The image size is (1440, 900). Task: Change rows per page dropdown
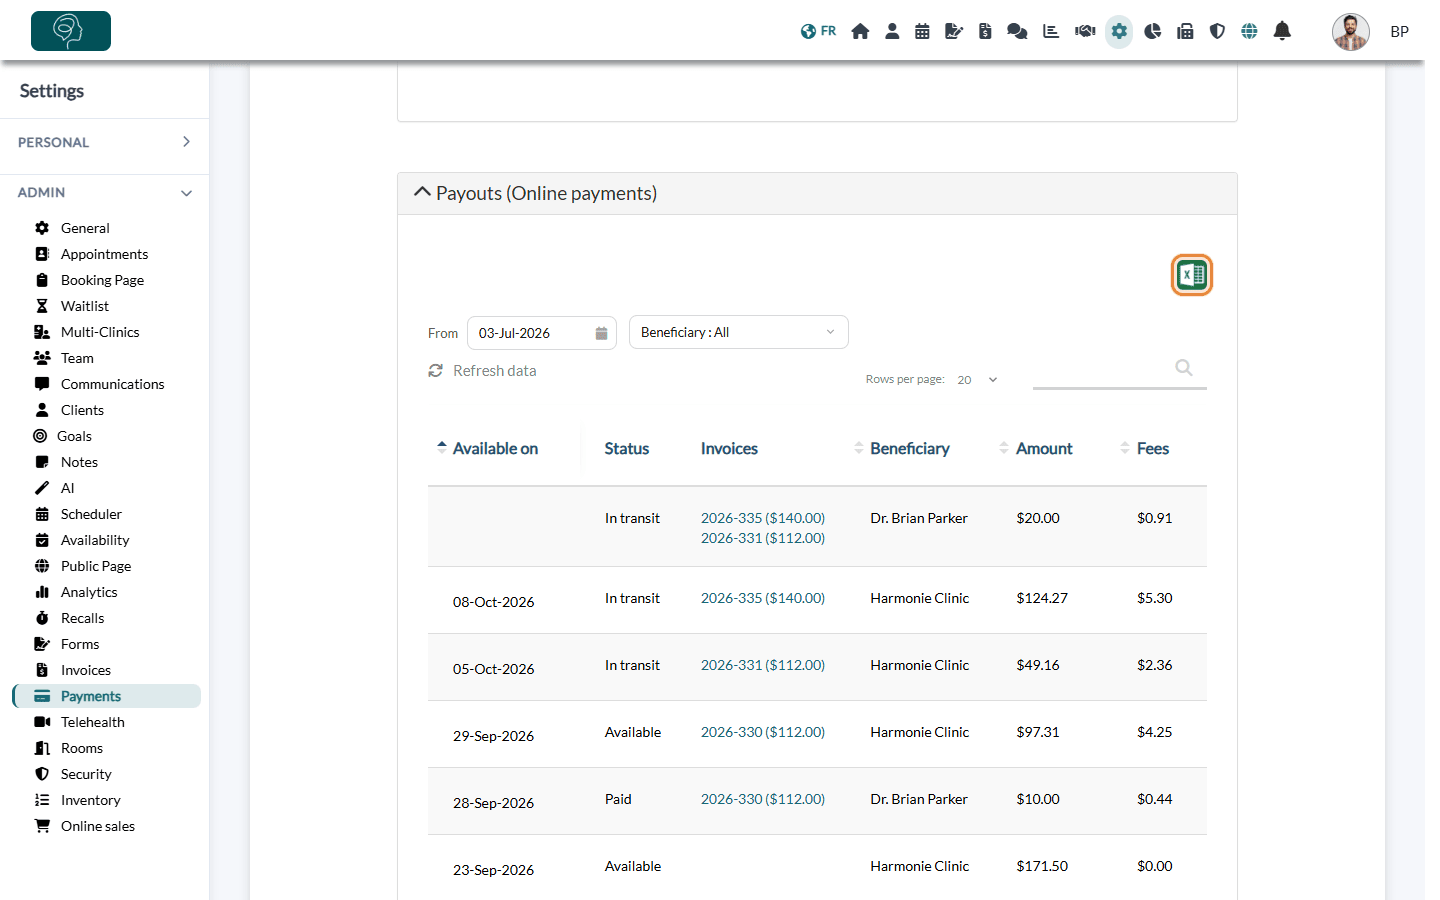(977, 380)
